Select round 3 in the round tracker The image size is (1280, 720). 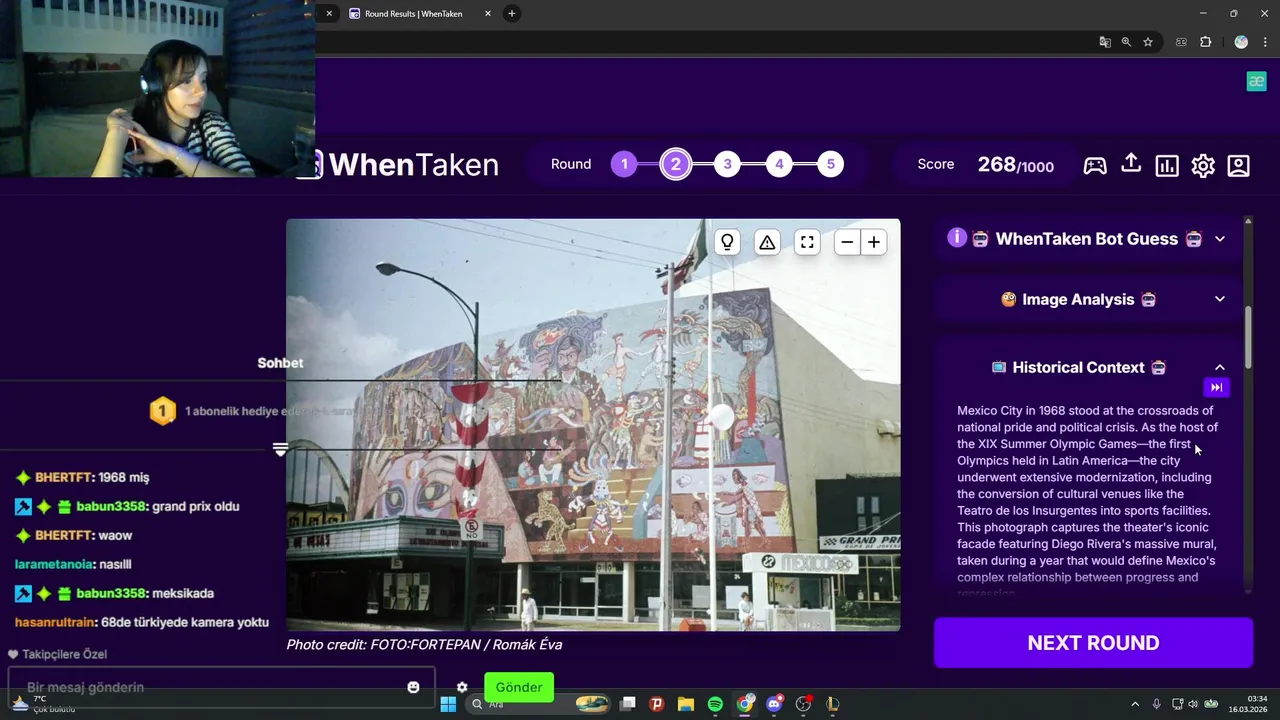[727, 164]
